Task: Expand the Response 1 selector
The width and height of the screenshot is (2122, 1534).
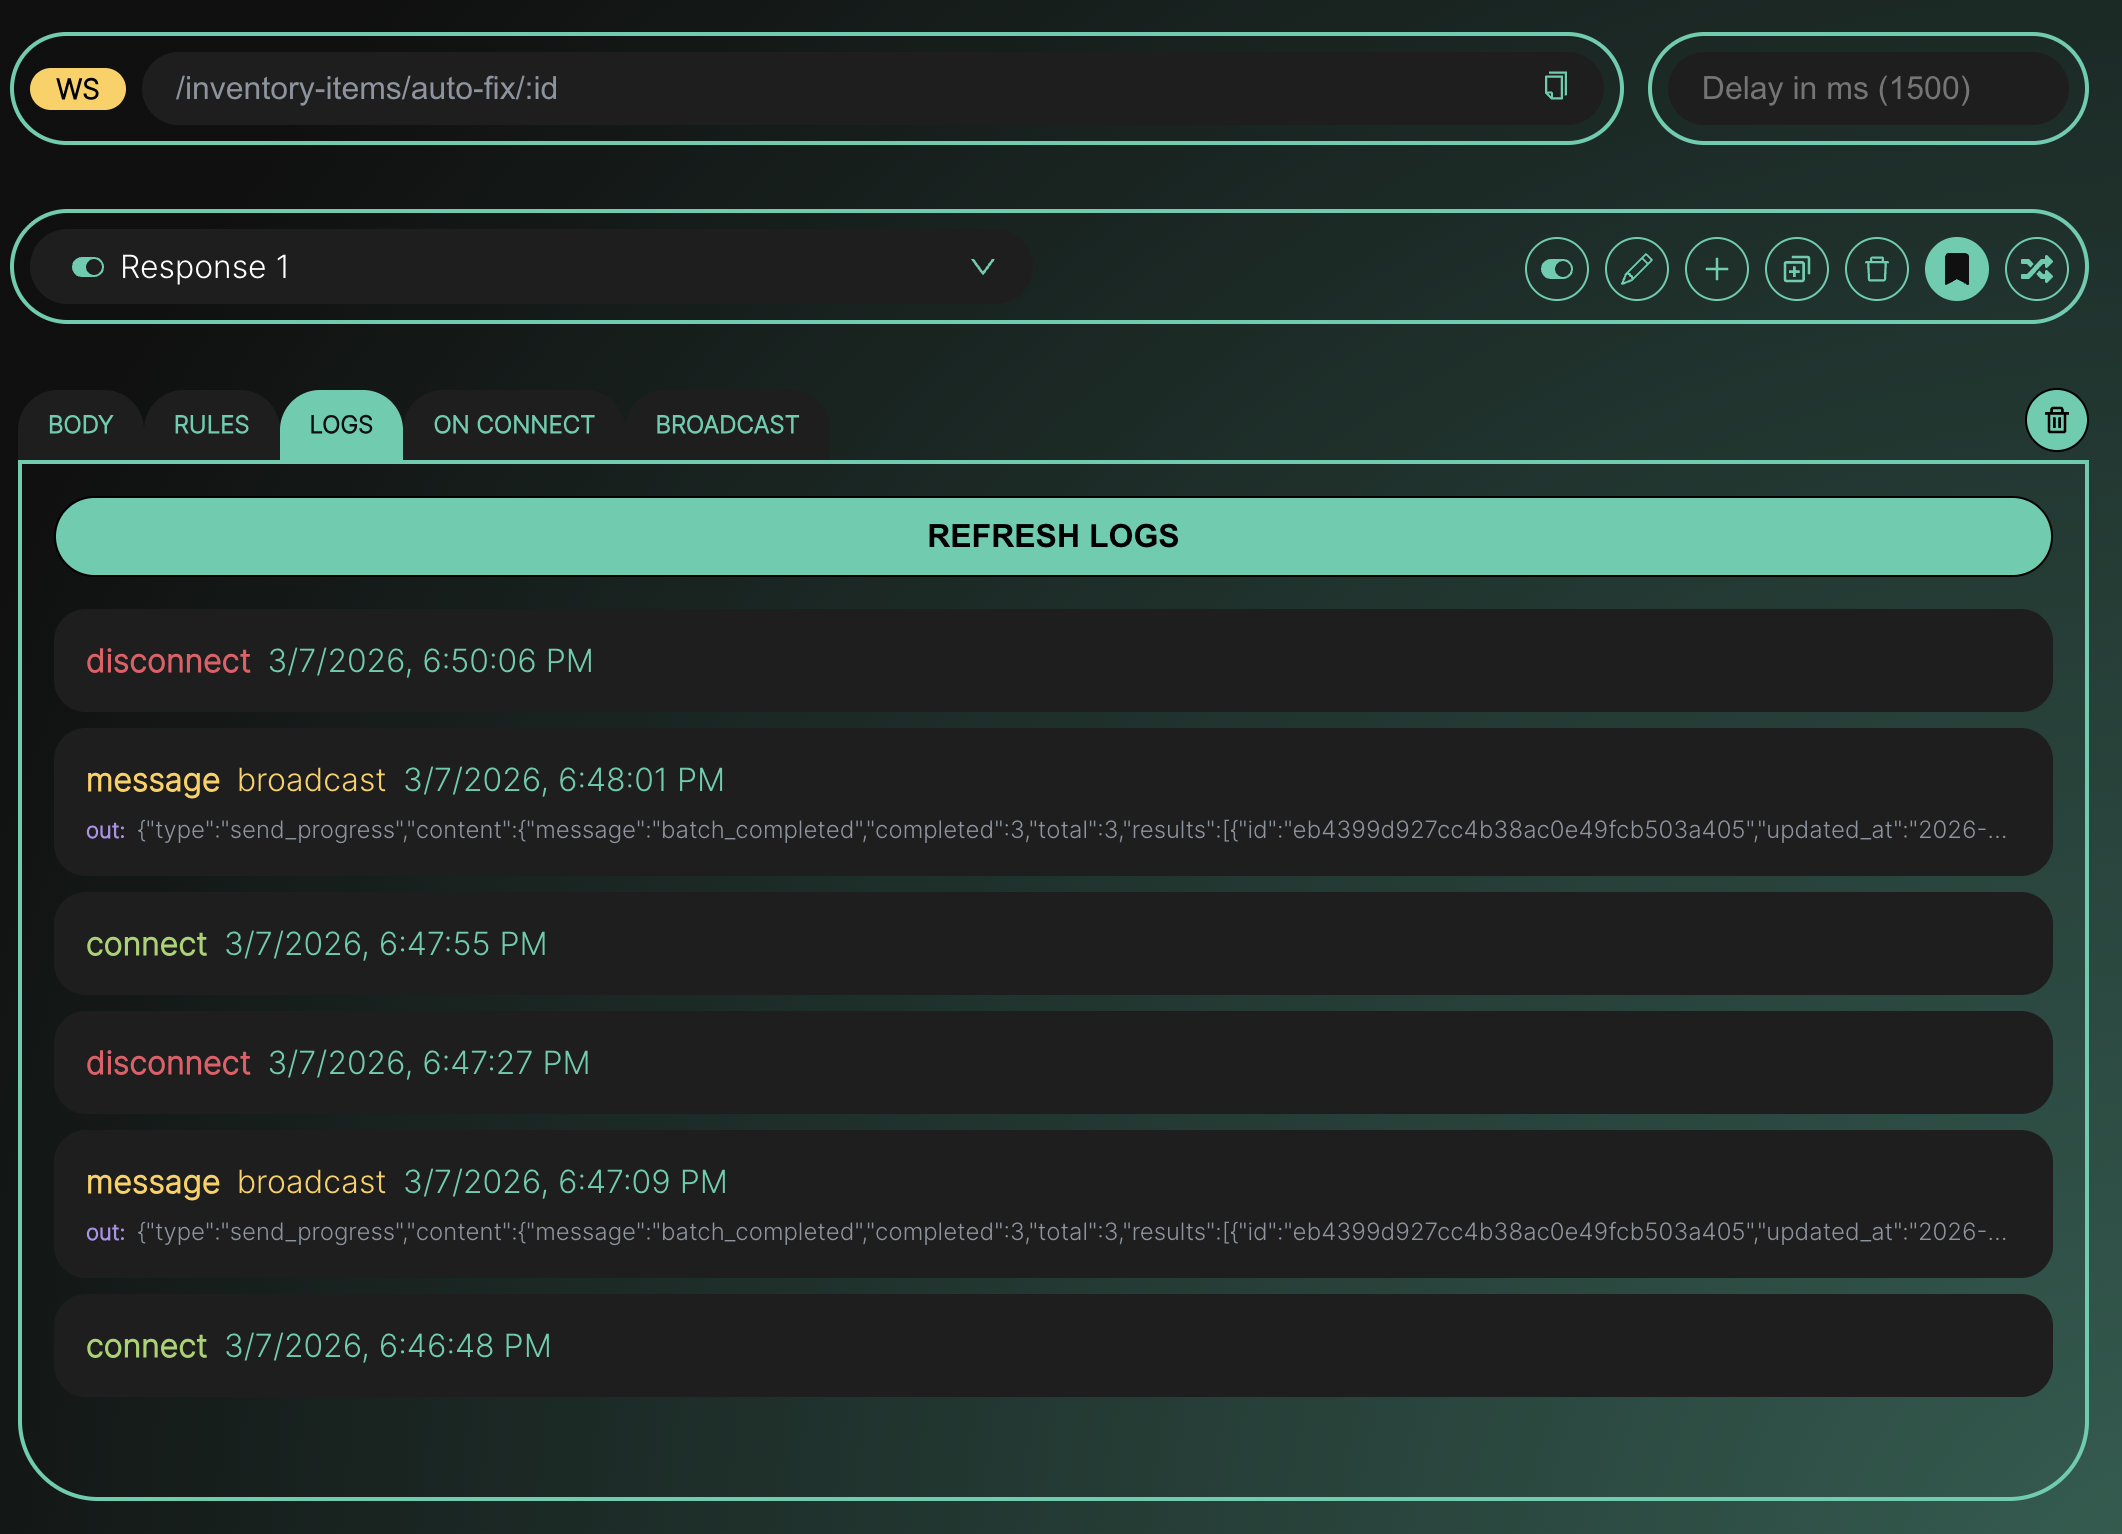Action: [530, 267]
